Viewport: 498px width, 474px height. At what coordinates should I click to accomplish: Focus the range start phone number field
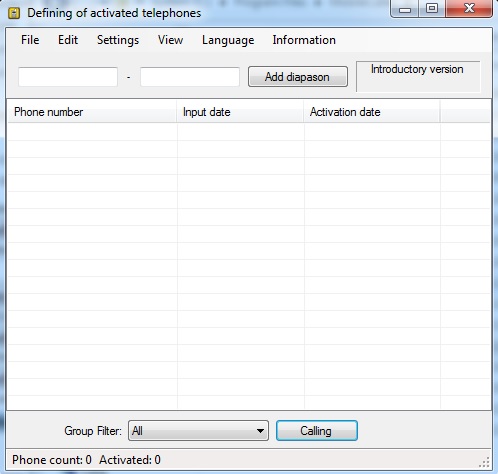coord(68,77)
